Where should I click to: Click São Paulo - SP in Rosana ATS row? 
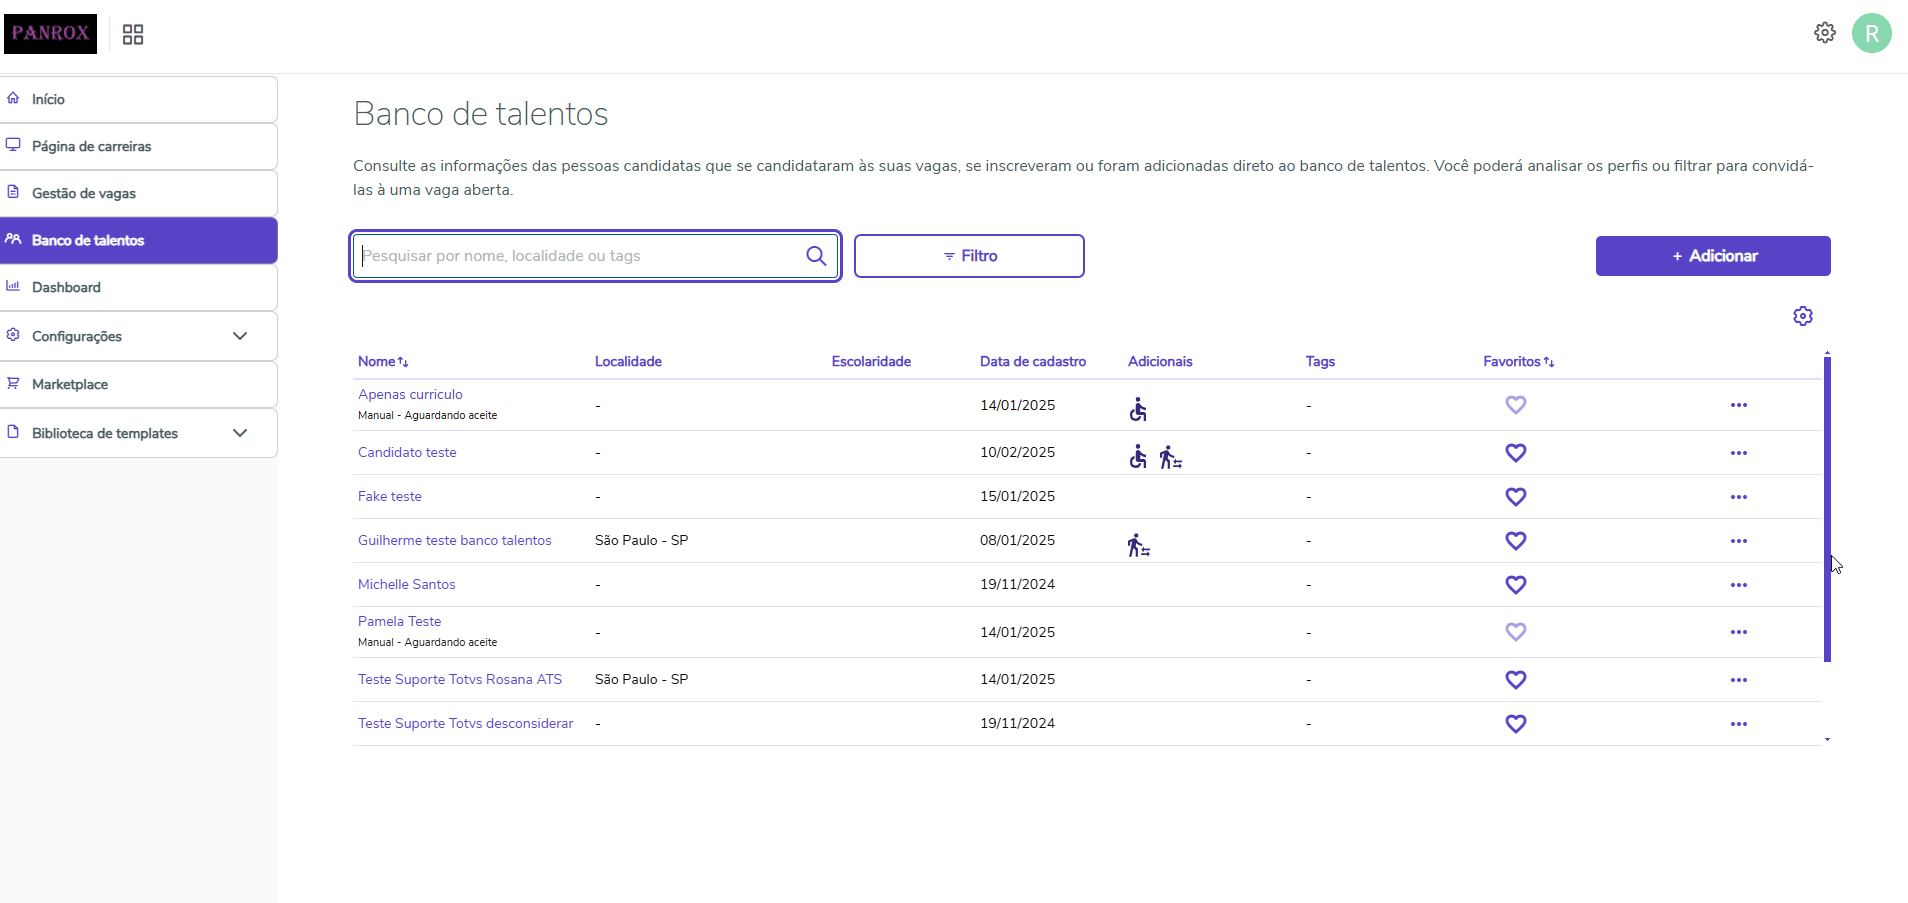click(641, 680)
